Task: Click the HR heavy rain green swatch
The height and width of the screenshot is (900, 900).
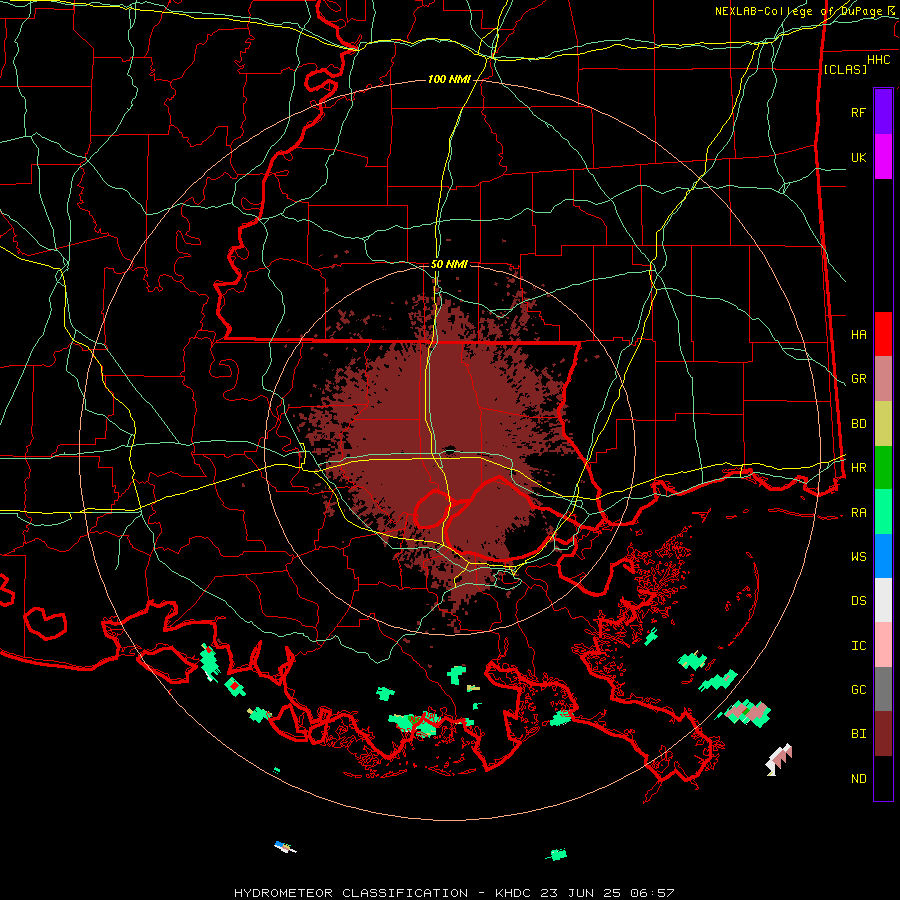Action: [883, 468]
